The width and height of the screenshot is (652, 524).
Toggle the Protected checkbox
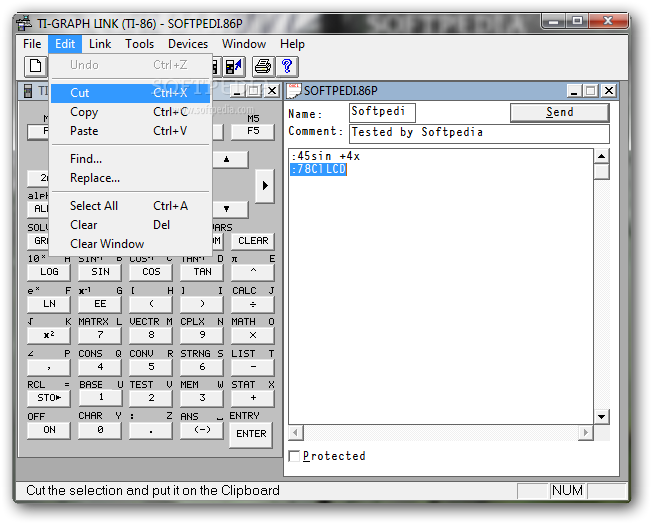294,456
